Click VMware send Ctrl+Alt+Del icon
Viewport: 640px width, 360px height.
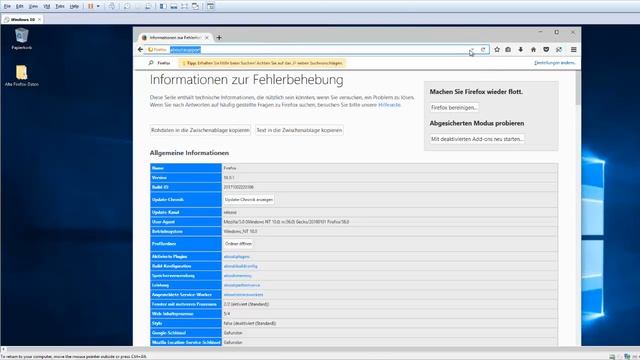(111, 7)
